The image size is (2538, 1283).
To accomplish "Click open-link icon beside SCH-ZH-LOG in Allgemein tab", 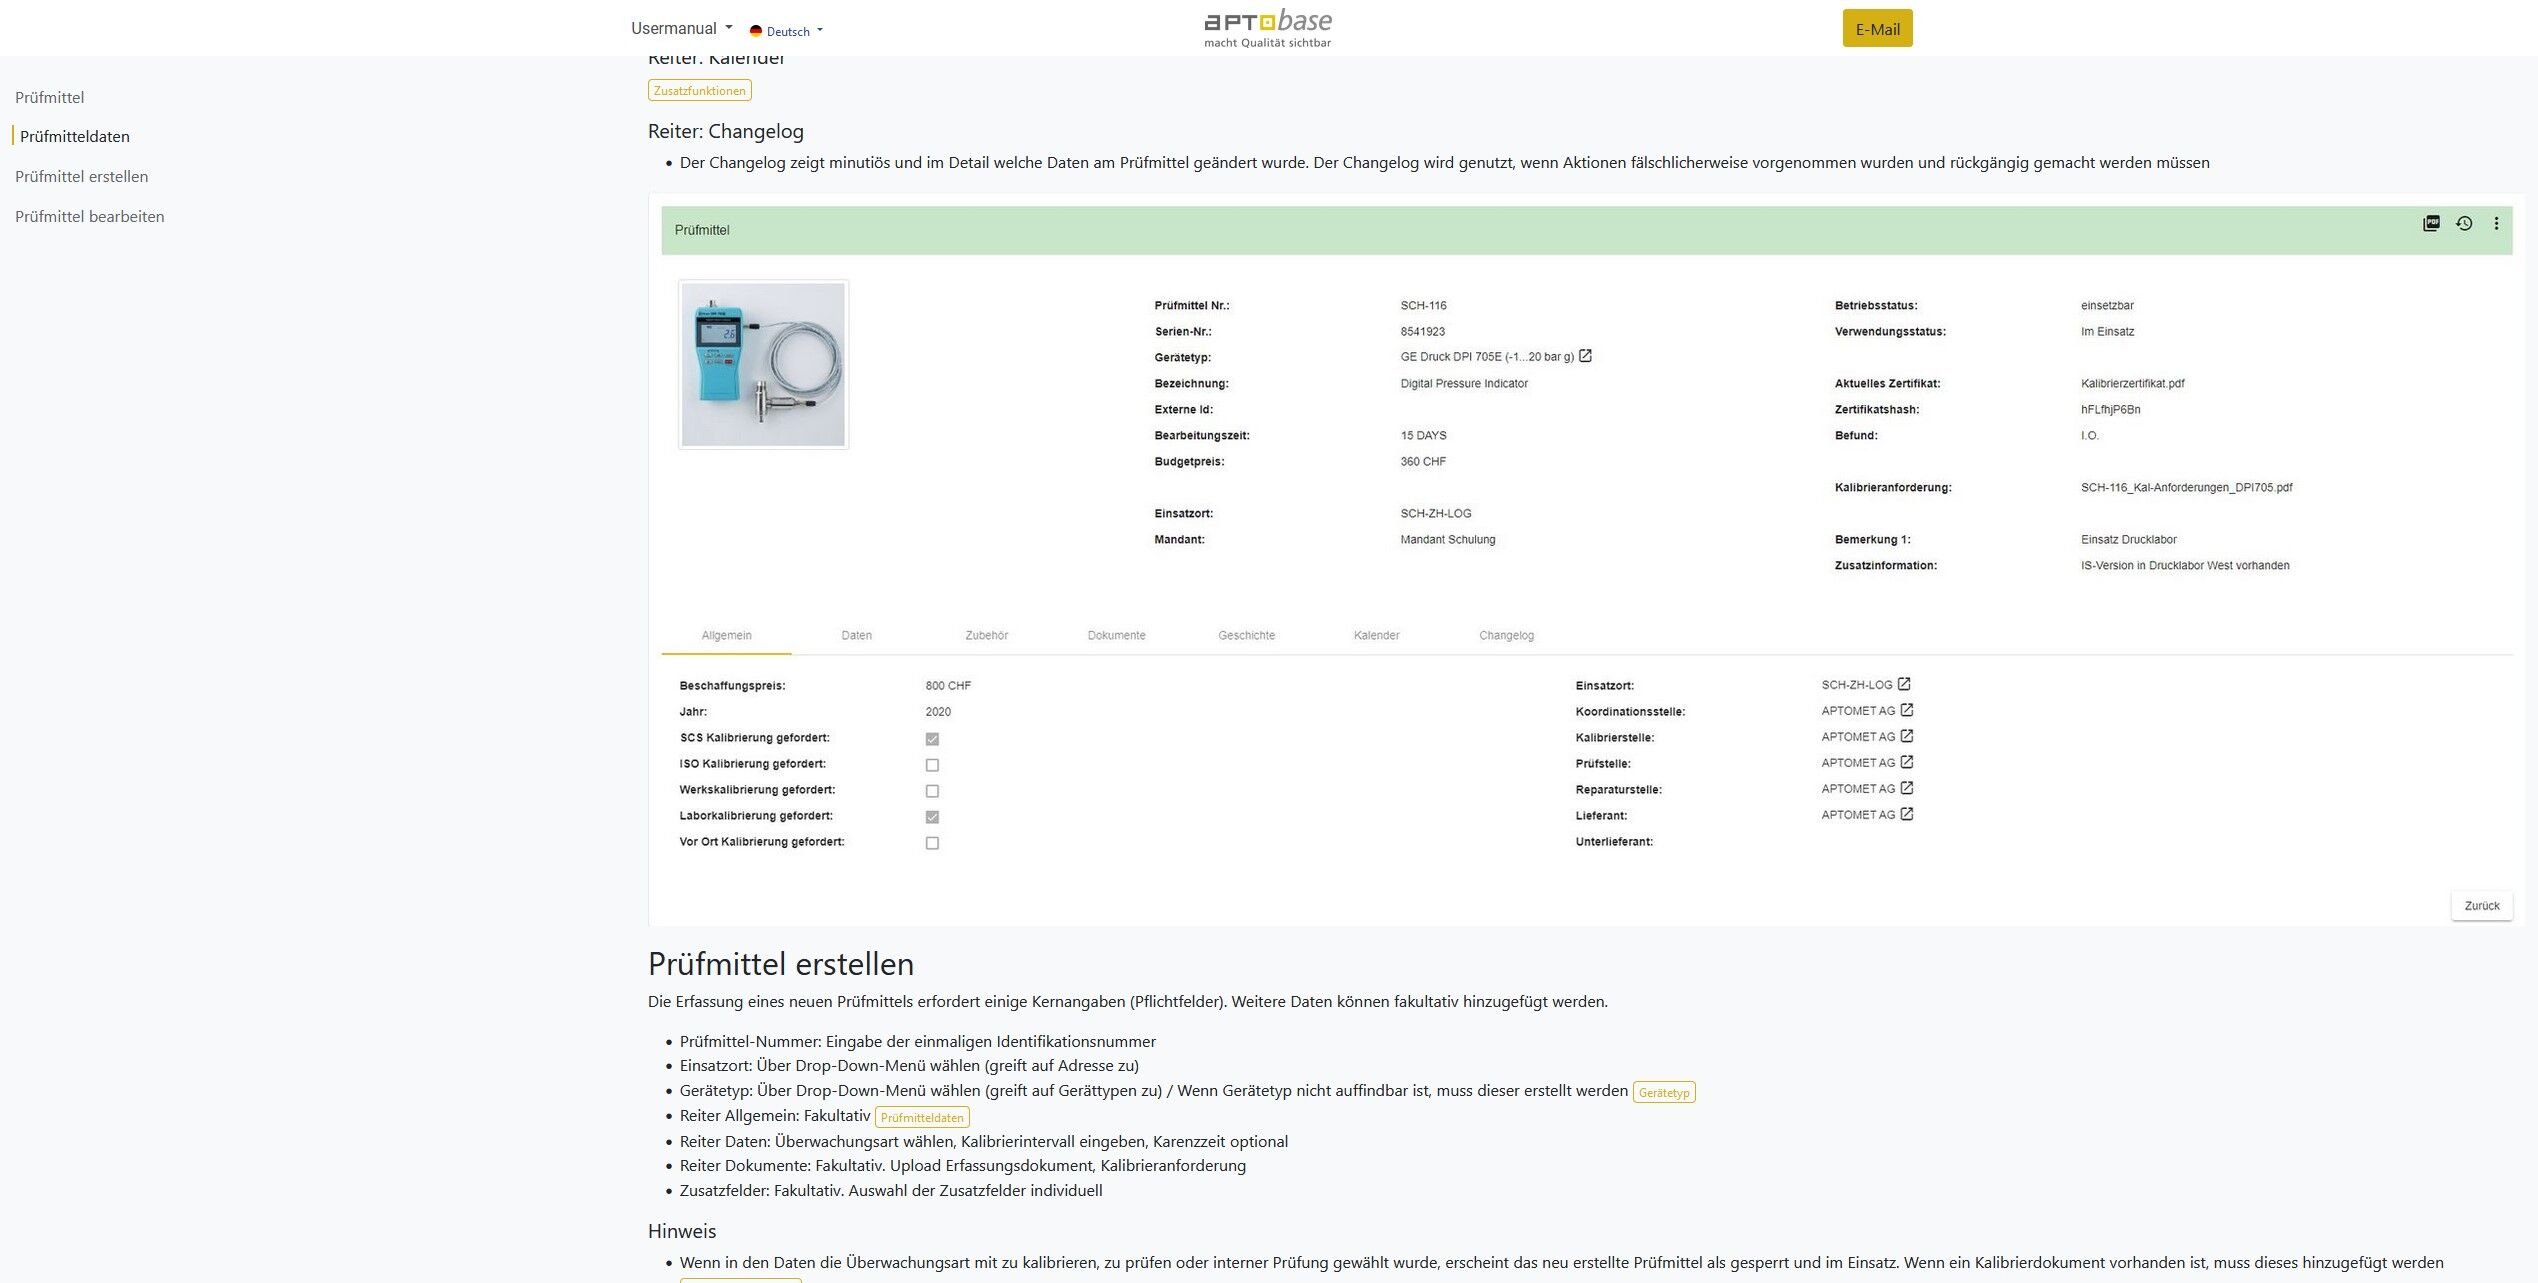I will [x=1904, y=684].
